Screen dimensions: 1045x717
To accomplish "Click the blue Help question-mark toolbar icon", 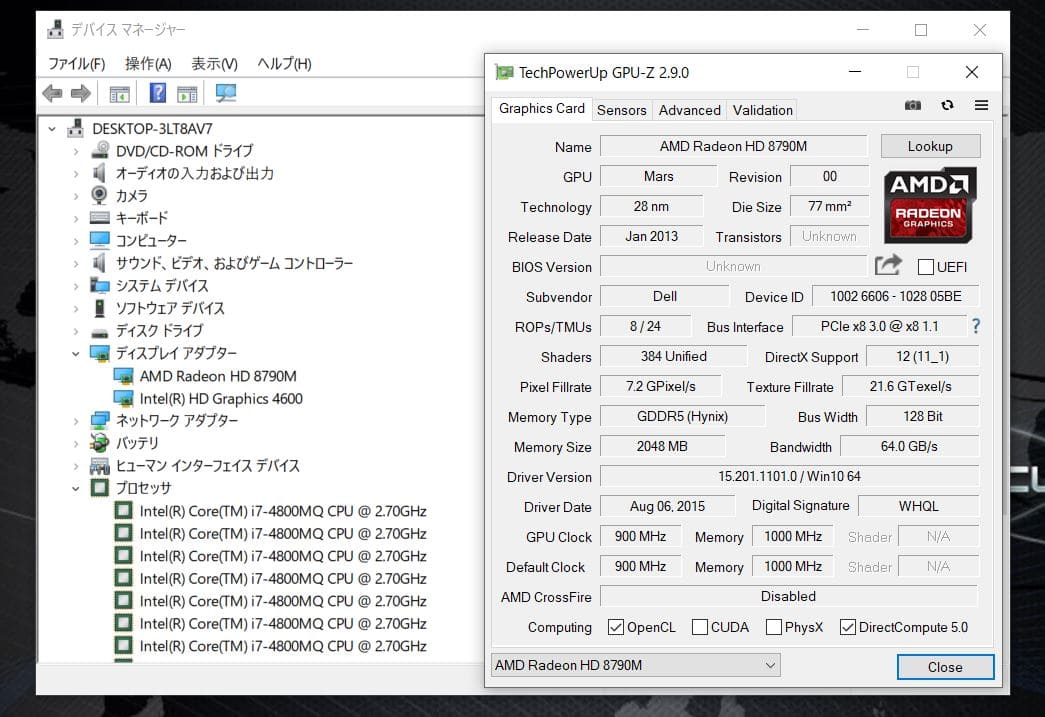I will point(157,93).
